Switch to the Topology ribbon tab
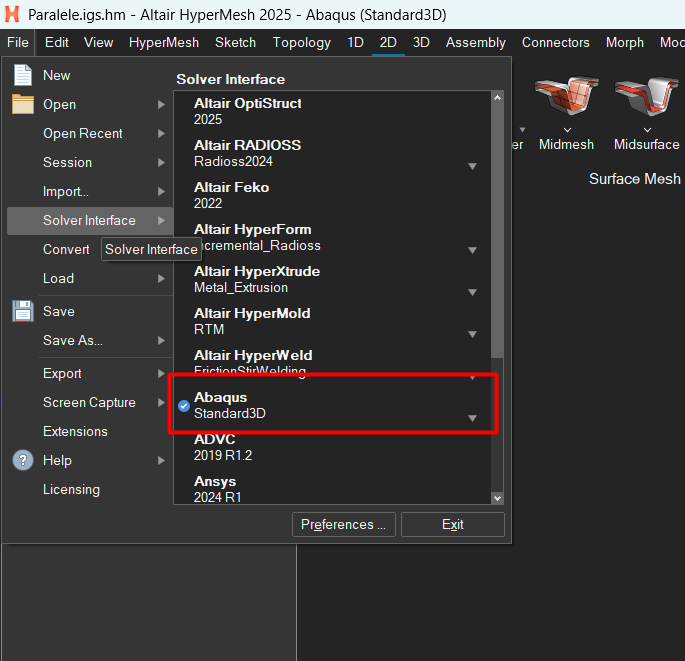Viewport: 685px width, 661px height. 301,42
